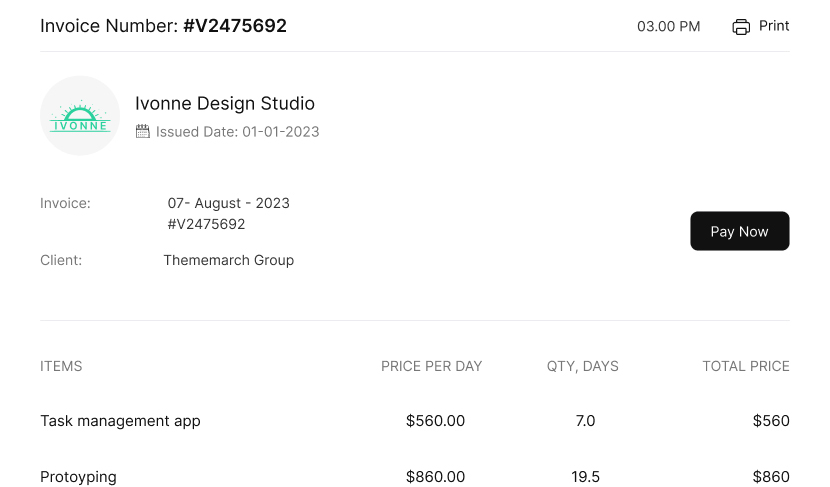The width and height of the screenshot is (830, 487).
Task: Click the 07- August - 2023 date
Action: [229, 203]
